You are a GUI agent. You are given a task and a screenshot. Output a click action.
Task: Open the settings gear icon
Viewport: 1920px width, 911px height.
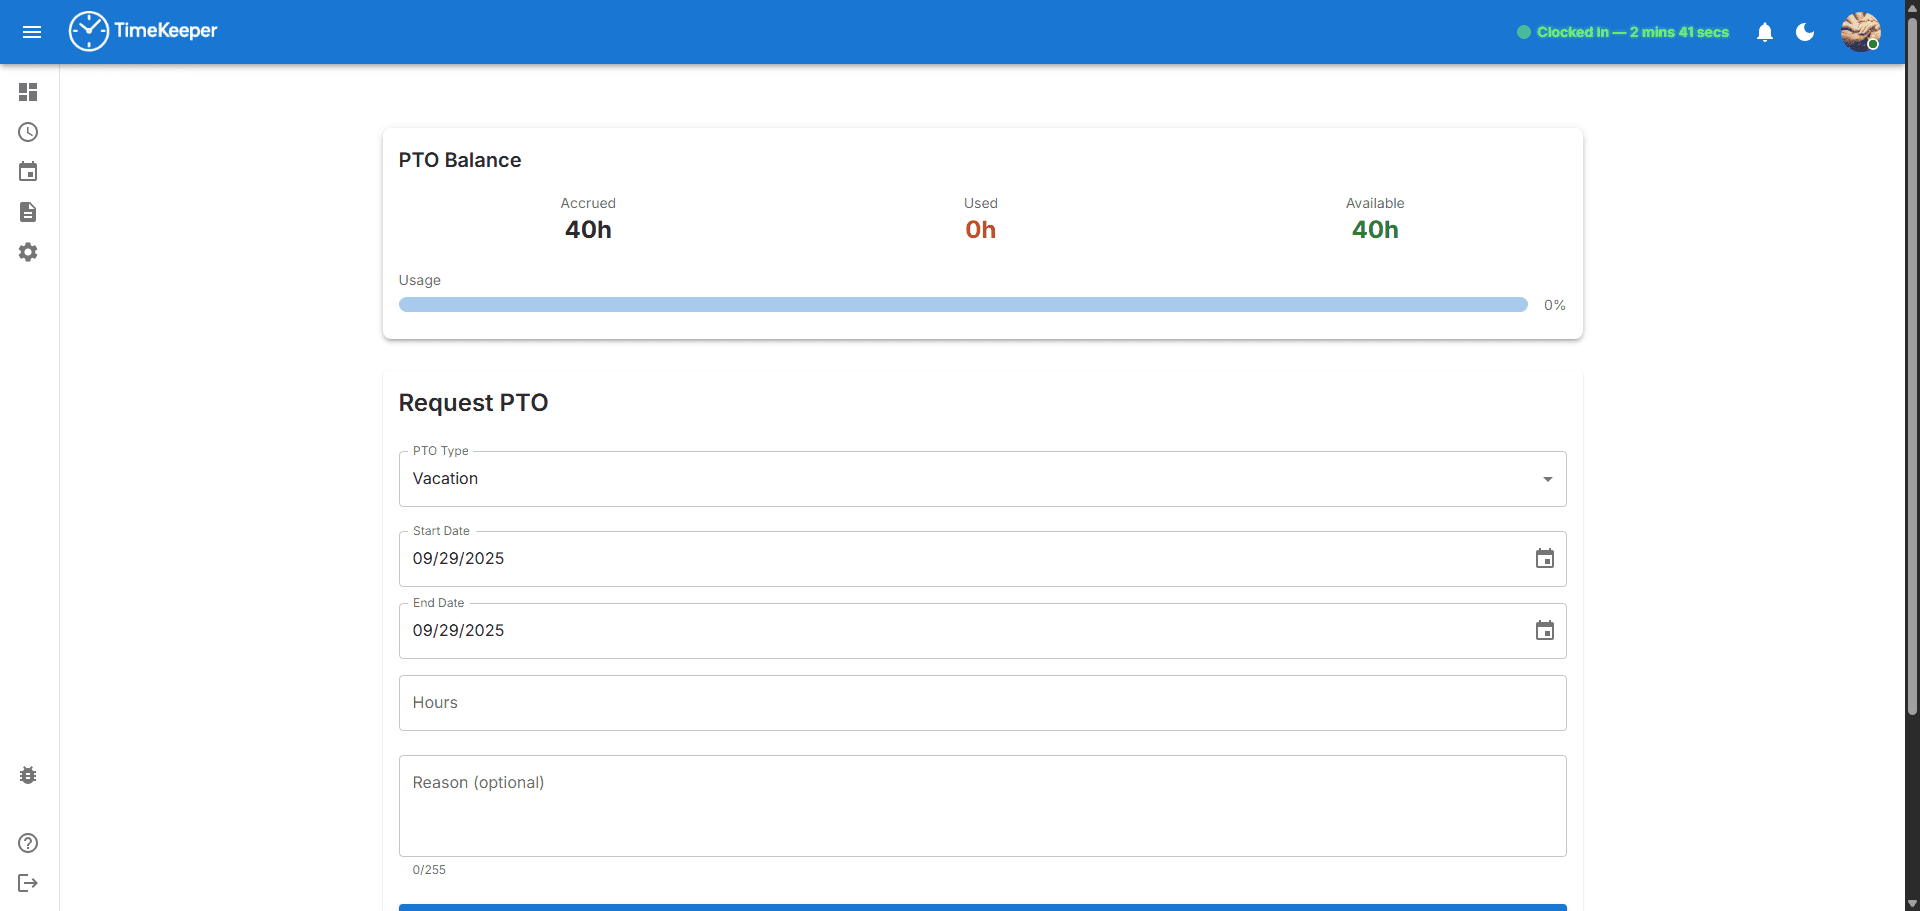[28, 252]
